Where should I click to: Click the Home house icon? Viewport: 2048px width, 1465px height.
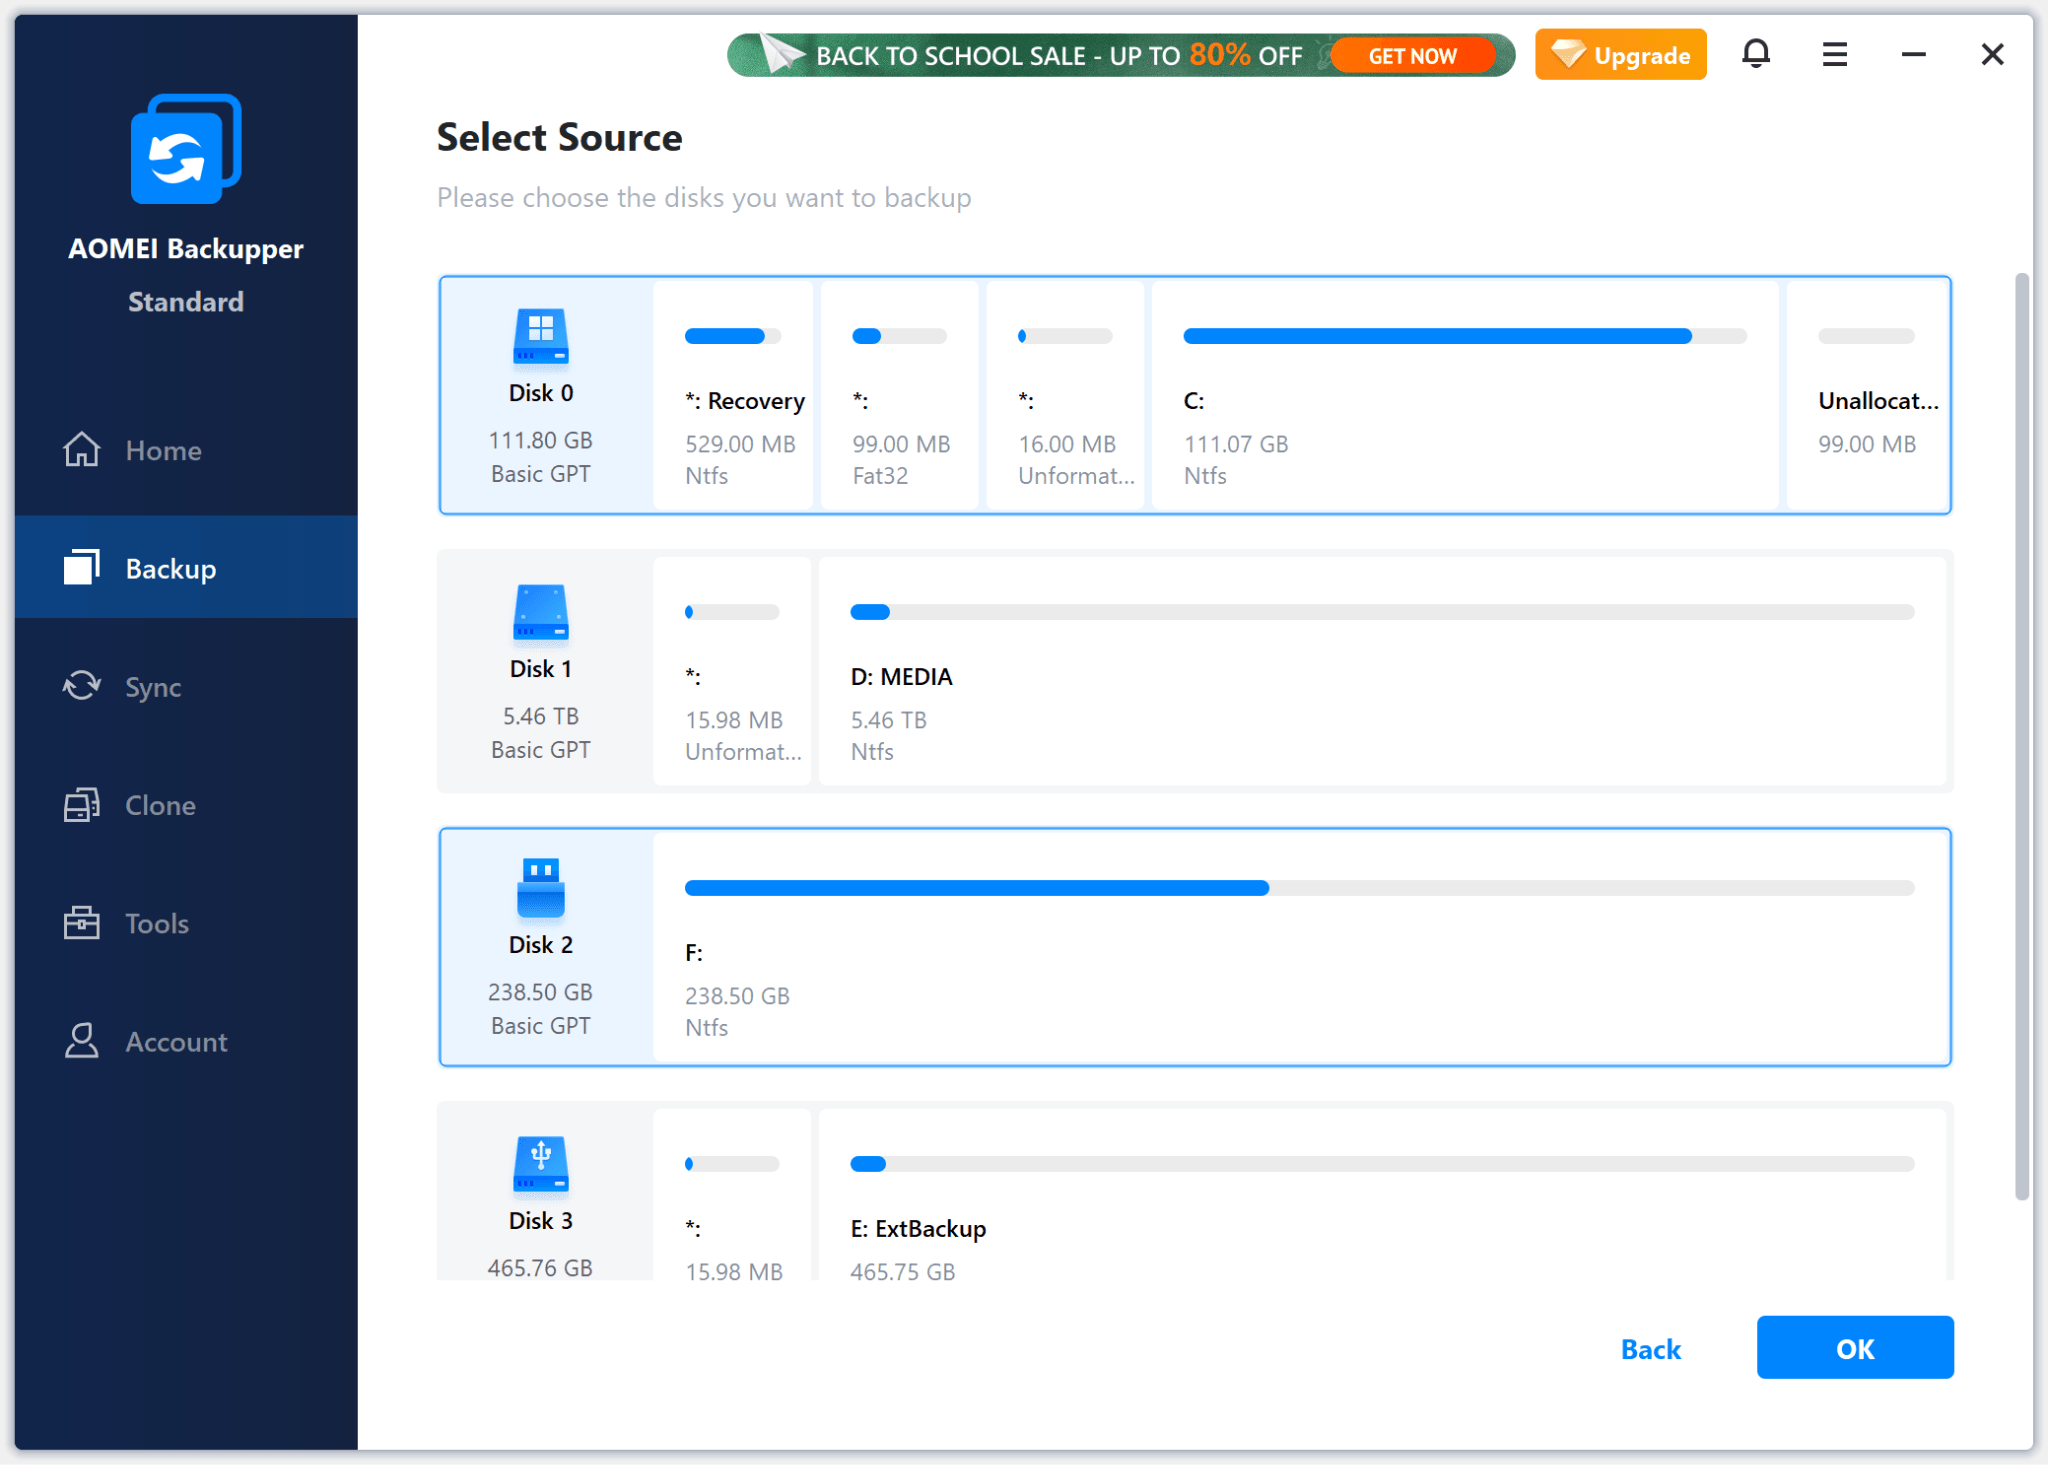click(82, 450)
